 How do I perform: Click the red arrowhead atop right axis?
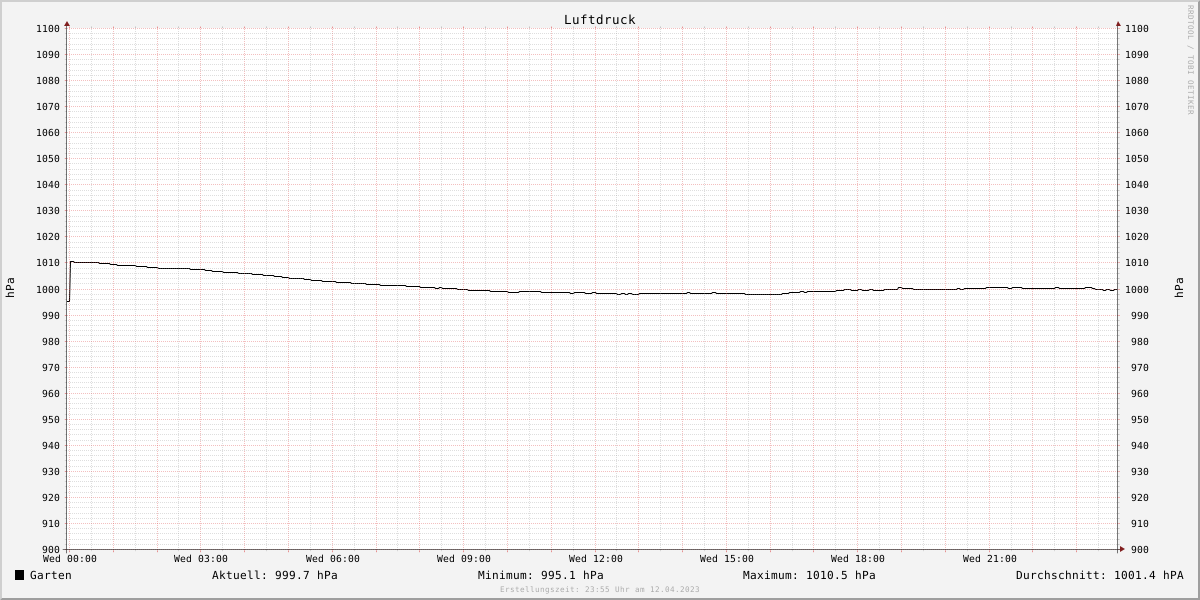[x=1118, y=23]
